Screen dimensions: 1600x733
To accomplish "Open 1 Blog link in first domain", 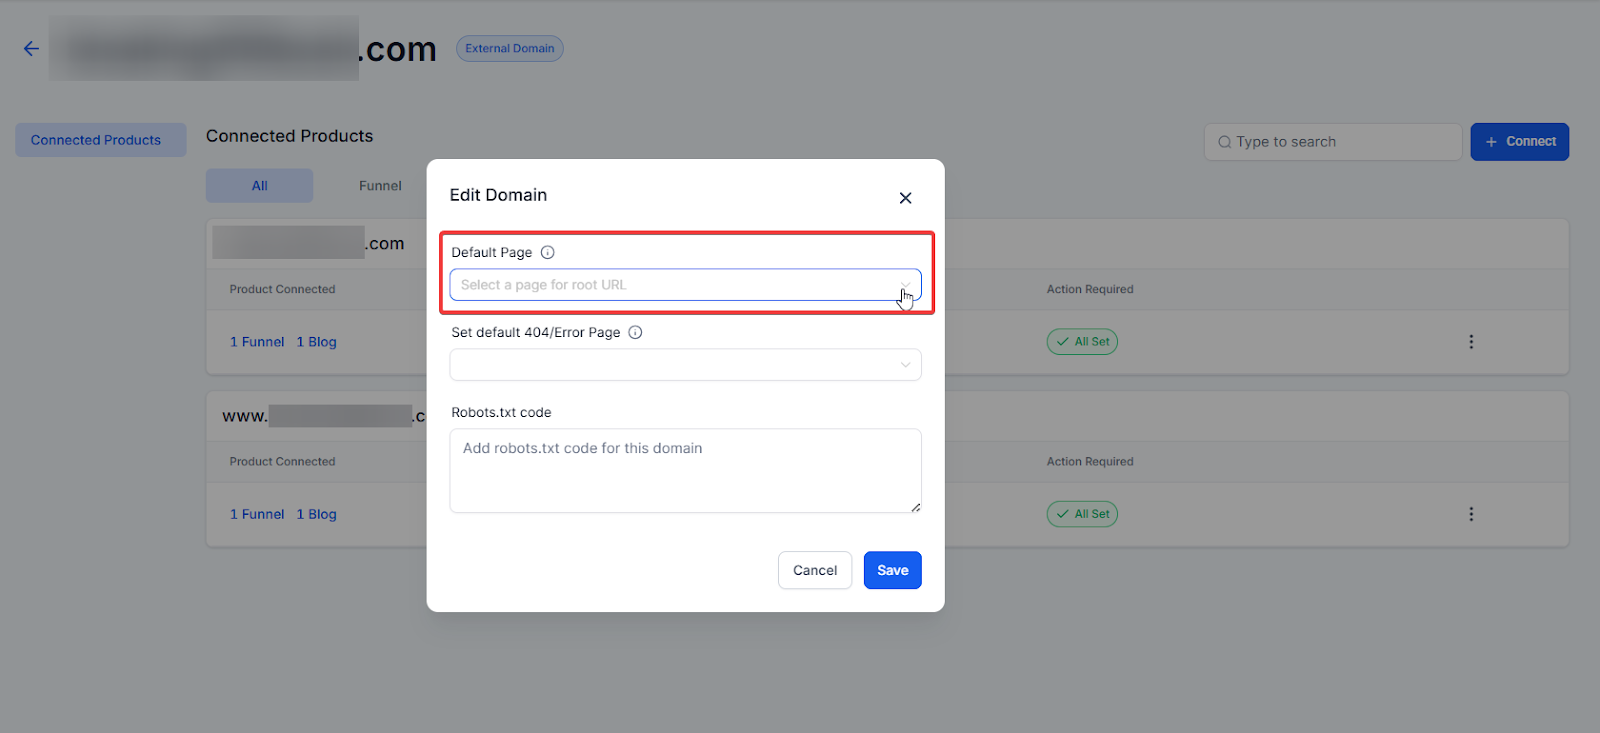I will (316, 342).
